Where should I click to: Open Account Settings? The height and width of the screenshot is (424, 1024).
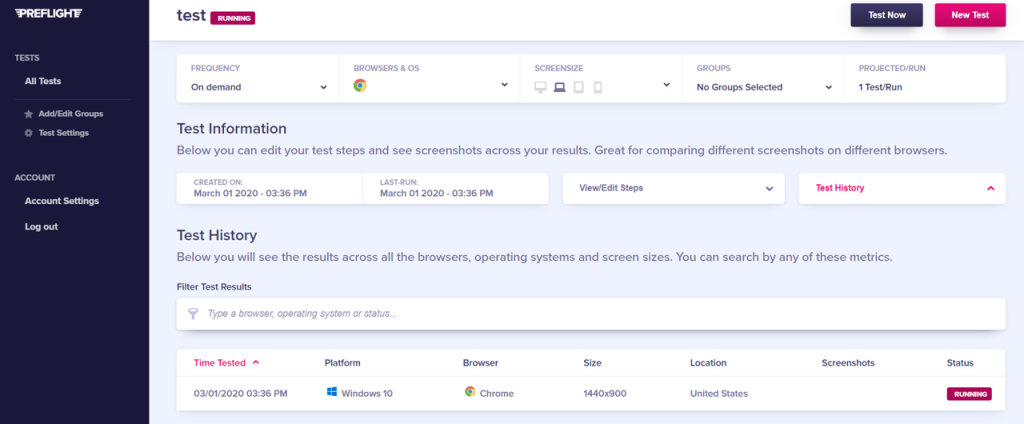pos(61,201)
